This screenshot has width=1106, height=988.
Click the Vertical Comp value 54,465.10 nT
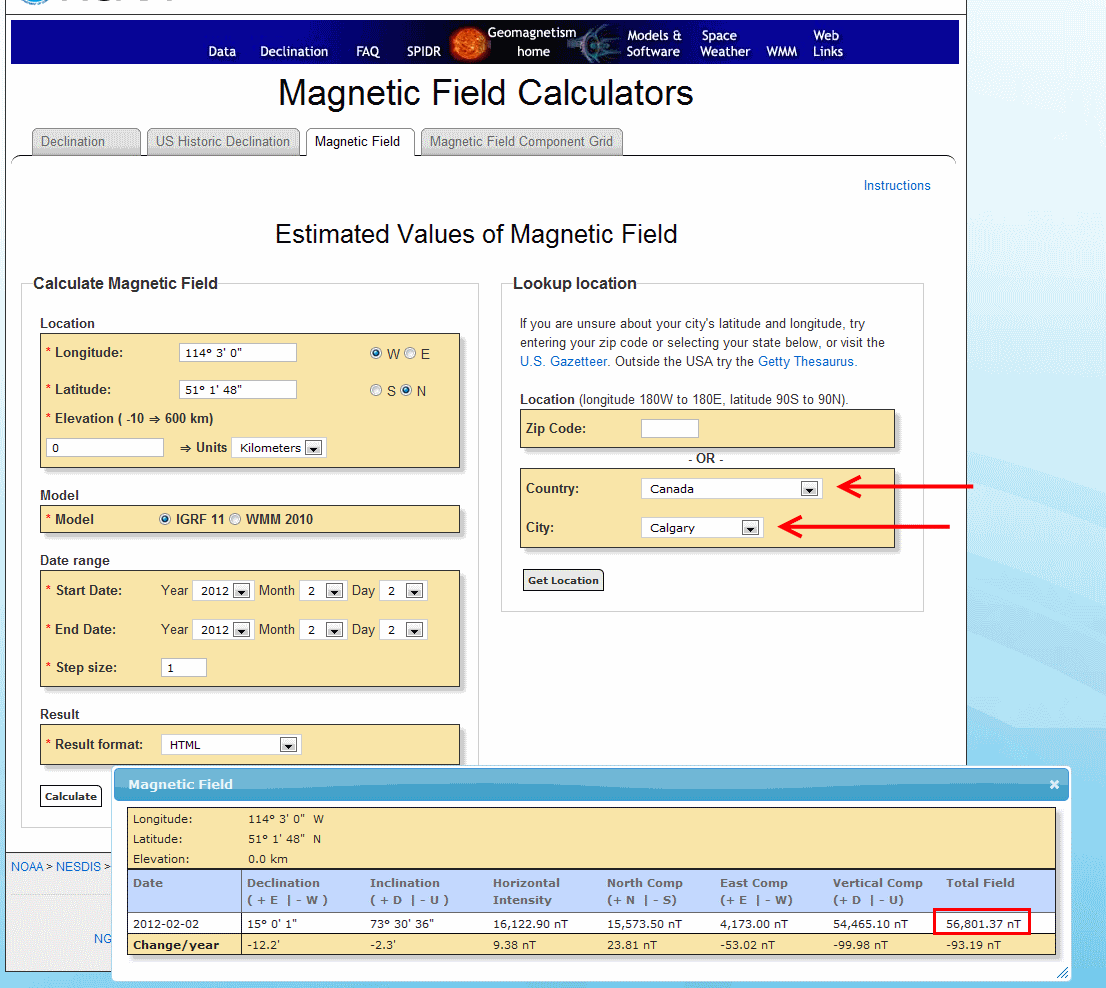coord(870,924)
